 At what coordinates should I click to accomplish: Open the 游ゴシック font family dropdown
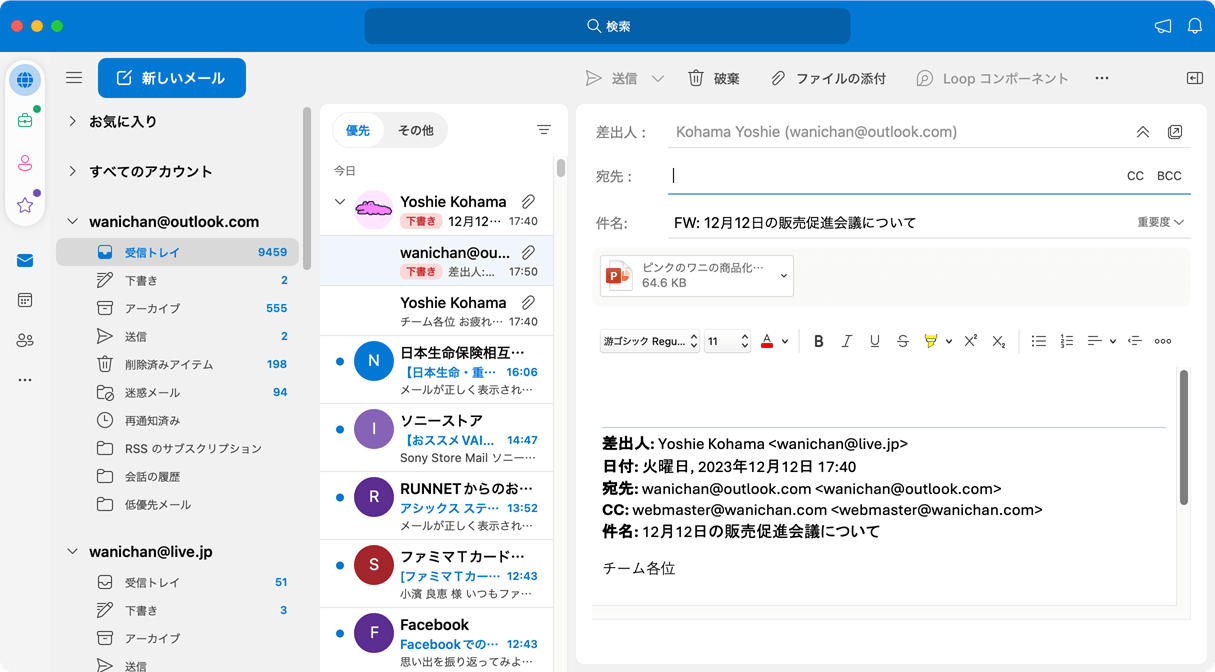coord(650,342)
